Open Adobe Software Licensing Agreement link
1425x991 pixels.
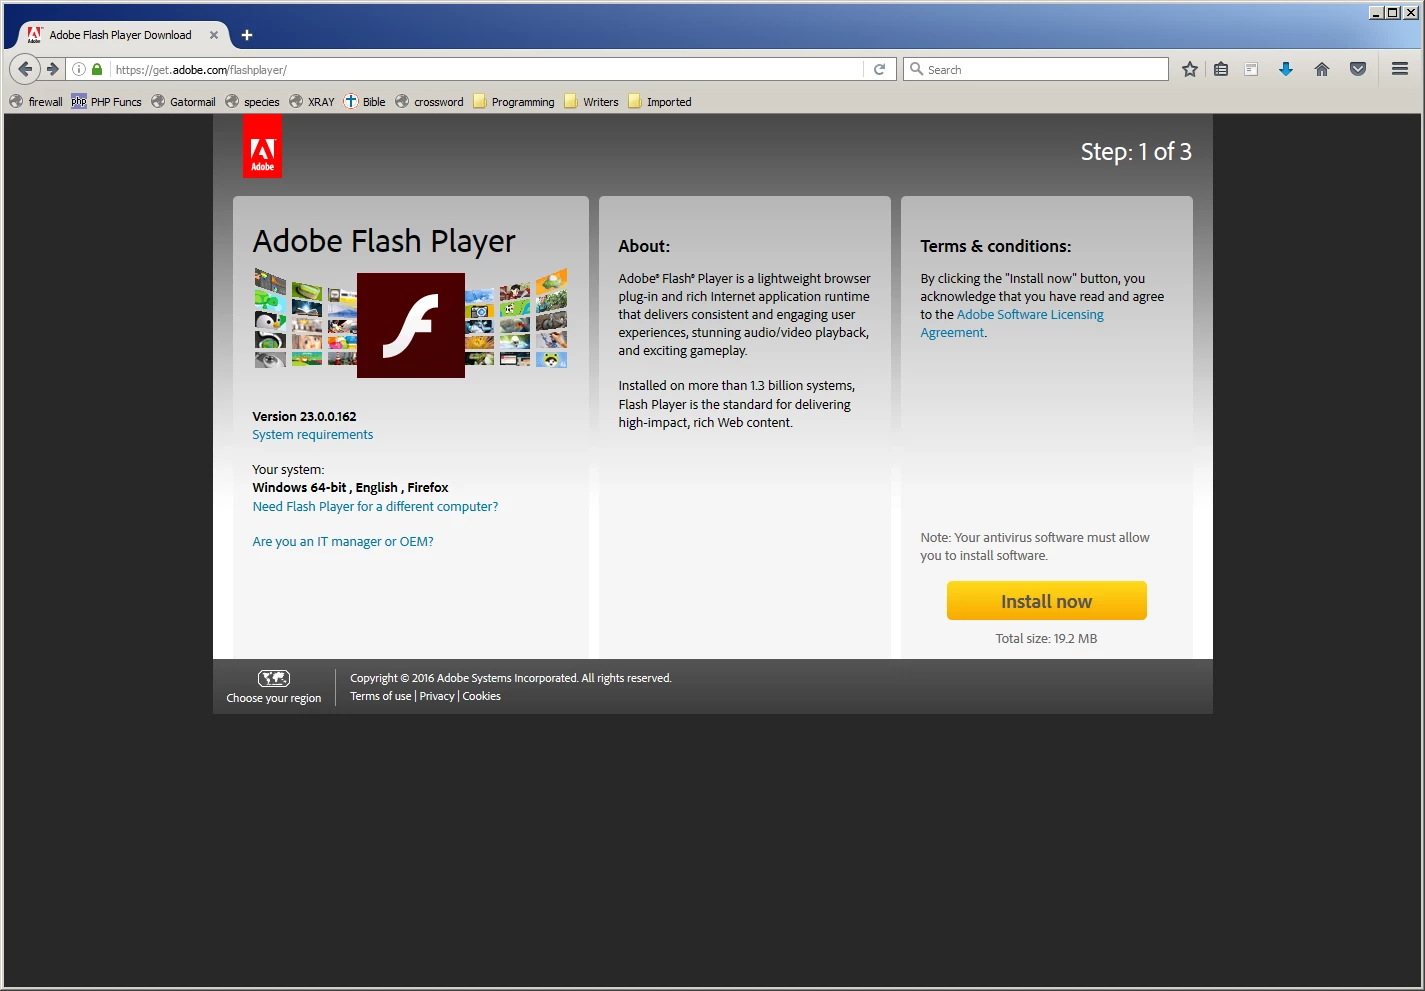[x=1012, y=324]
